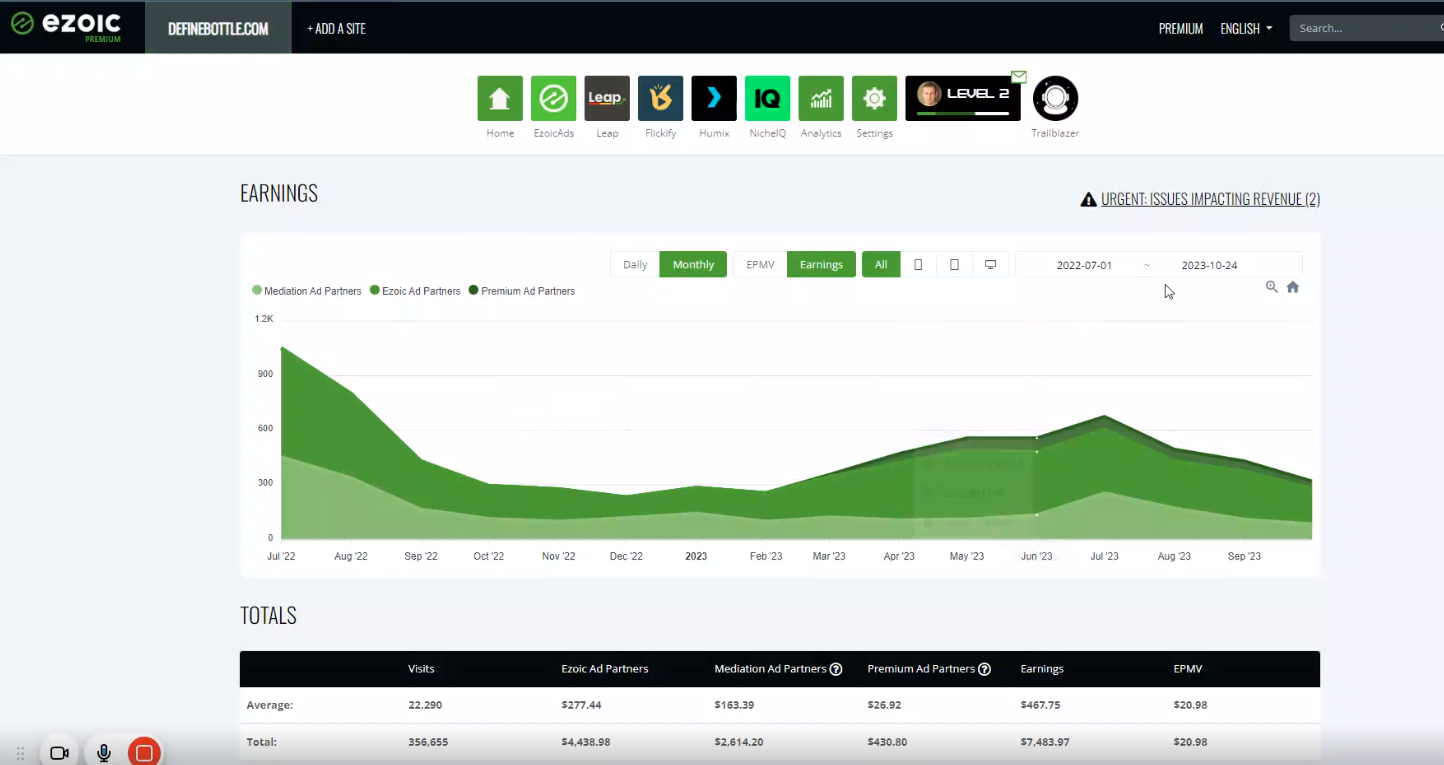
Task: Open the Level 2 profile badge
Action: [963, 98]
